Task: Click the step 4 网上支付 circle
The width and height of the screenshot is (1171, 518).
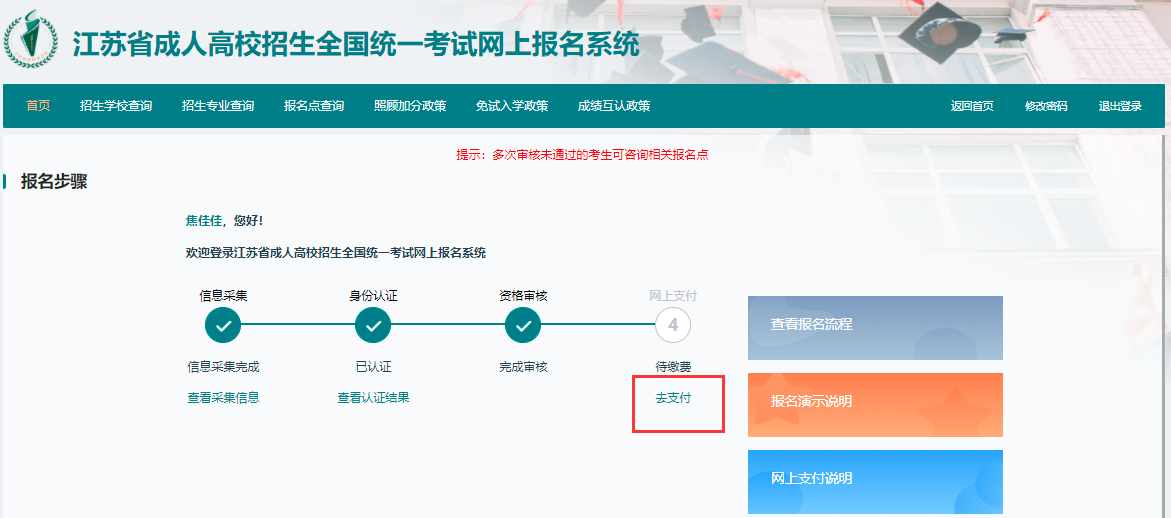Action: click(673, 325)
